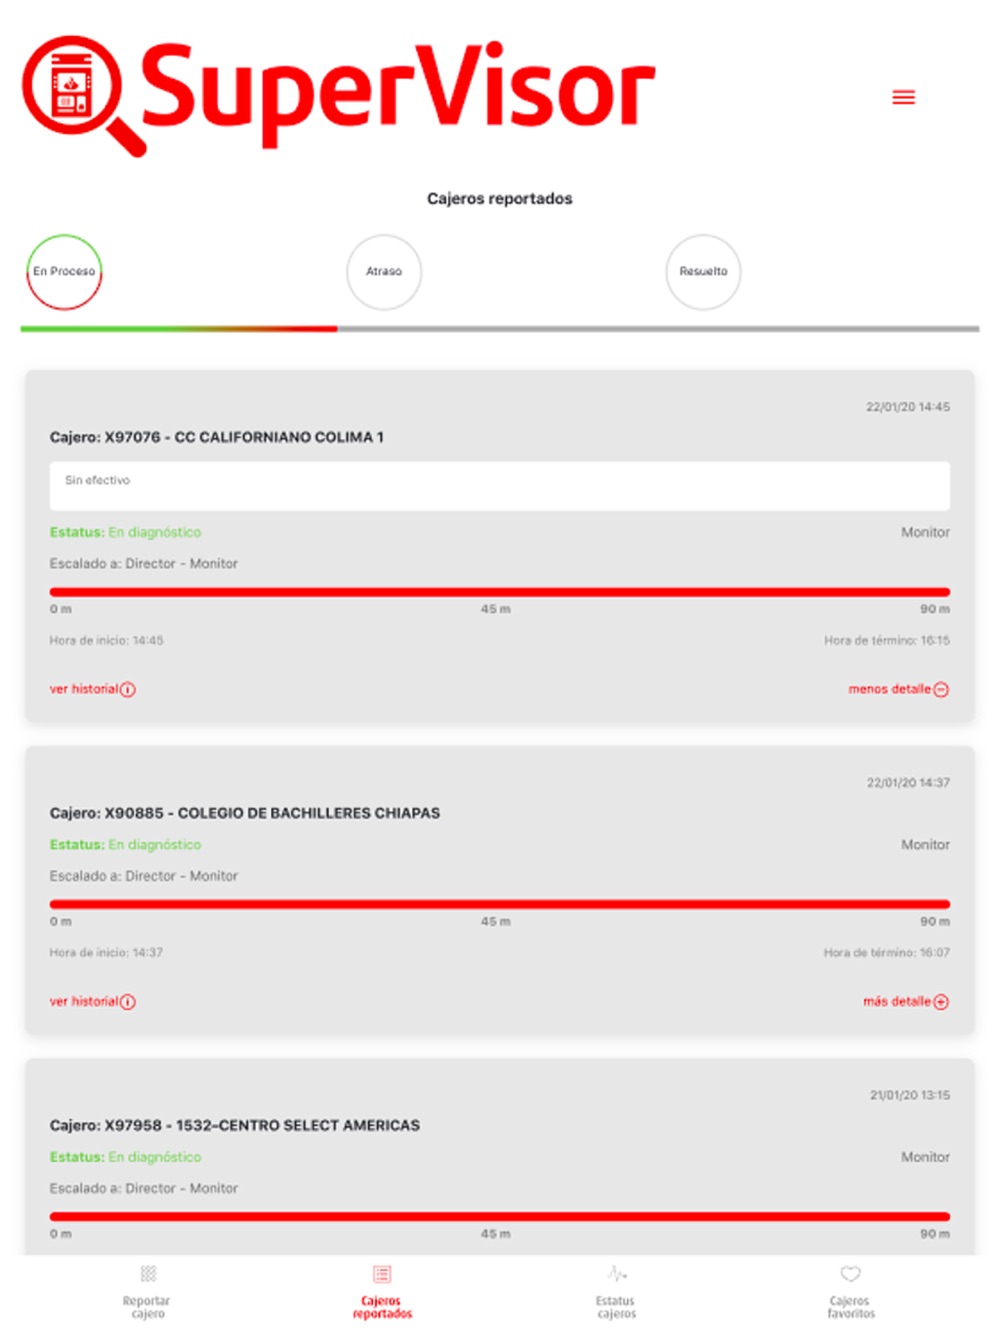Open the hamburger menu
The height and width of the screenshot is (1334, 1000).
pos(903,97)
